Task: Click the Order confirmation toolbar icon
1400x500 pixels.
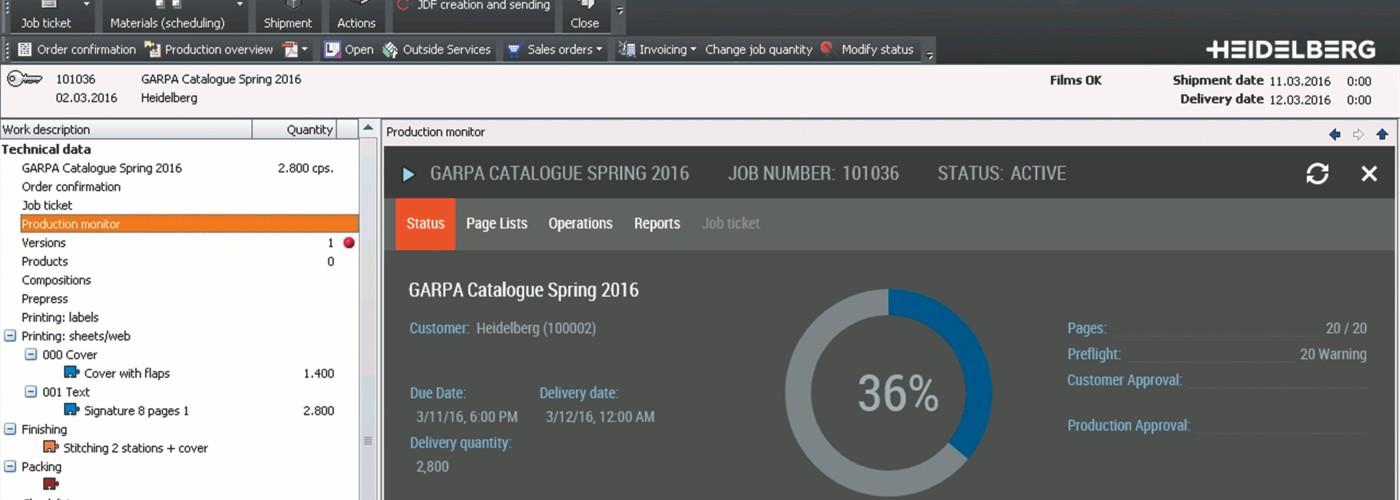Action: [25, 49]
